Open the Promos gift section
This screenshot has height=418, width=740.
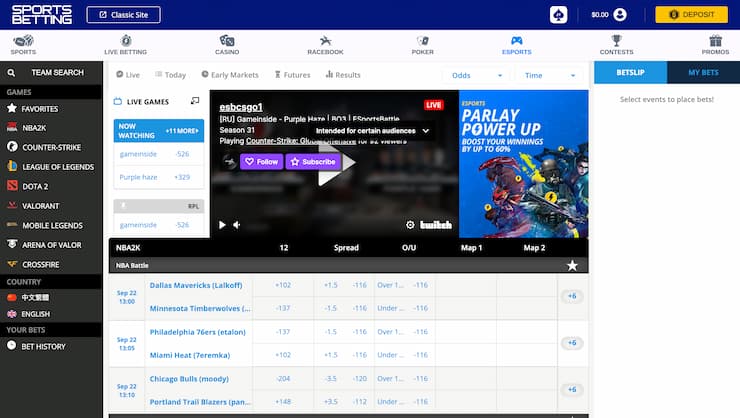[x=715, y=45]
